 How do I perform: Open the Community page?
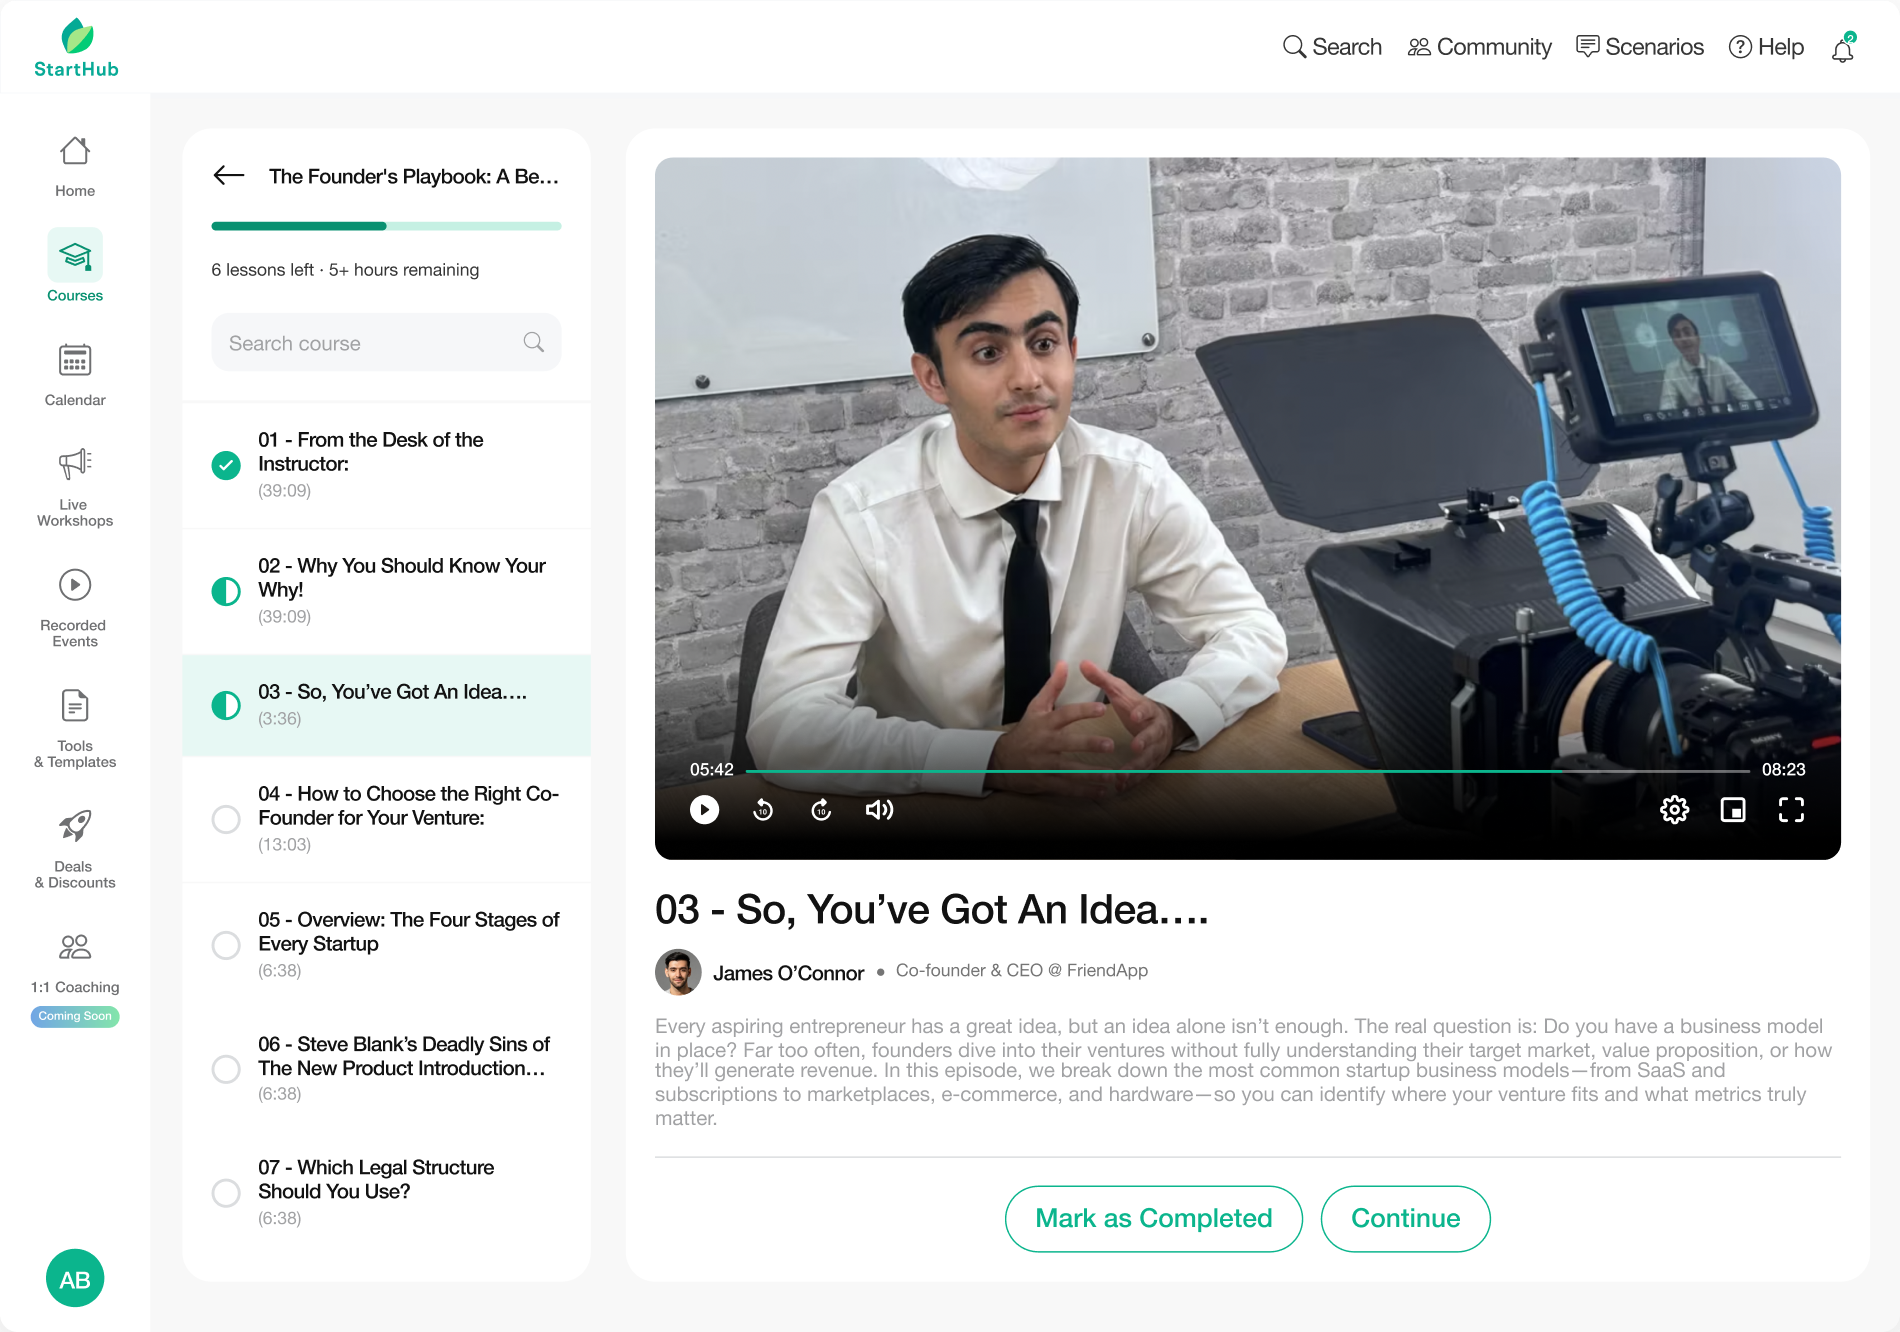coord(1478,46)
